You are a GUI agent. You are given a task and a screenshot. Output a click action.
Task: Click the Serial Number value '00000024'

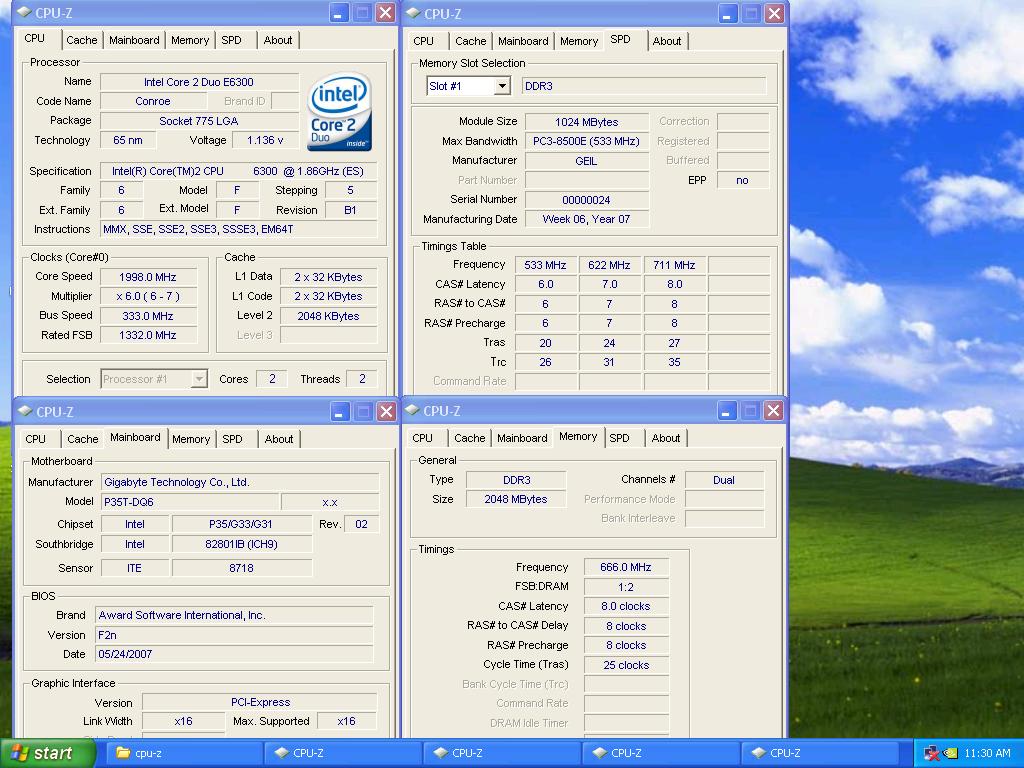(x=586, y=200)
